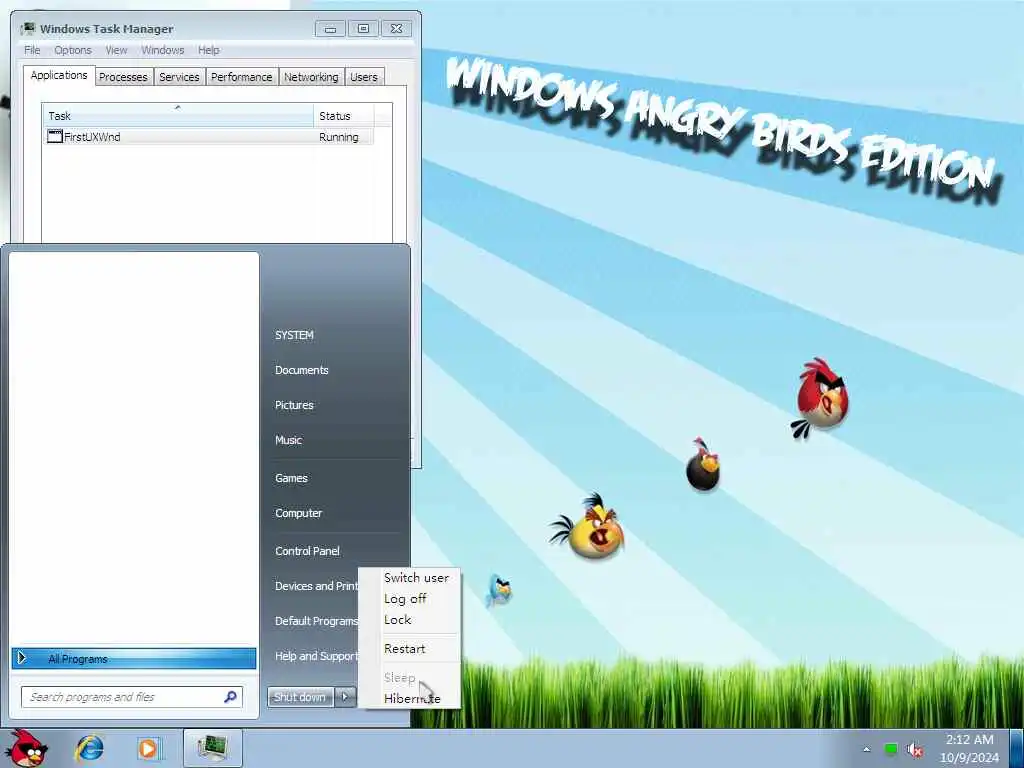This screenshot has height=768, width=1024.
Task: Show hidden tray icons arrow
Action: click(x=867, y=749)
